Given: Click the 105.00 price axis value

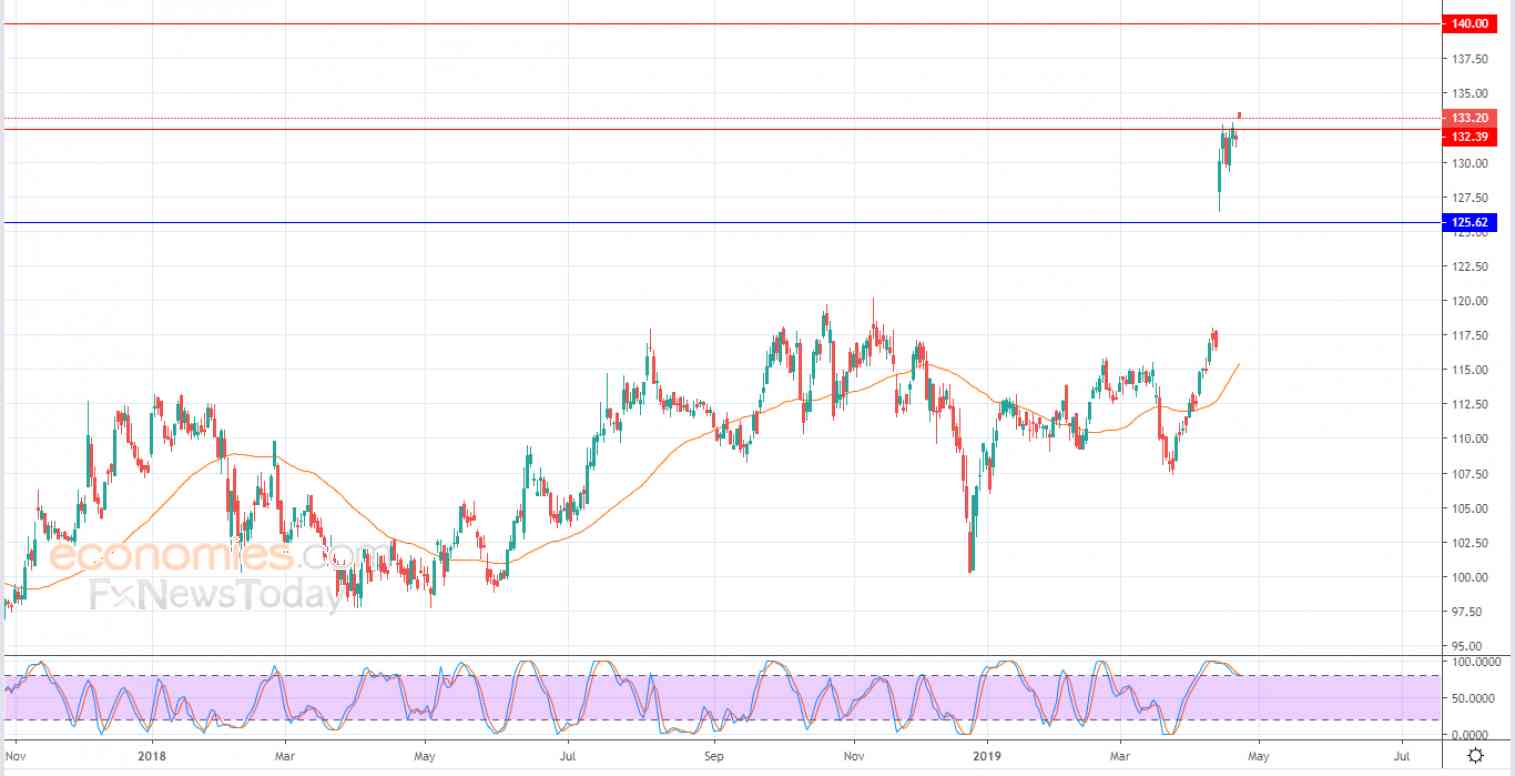Looking at the screenshot, I should (x=1468, y=508).
